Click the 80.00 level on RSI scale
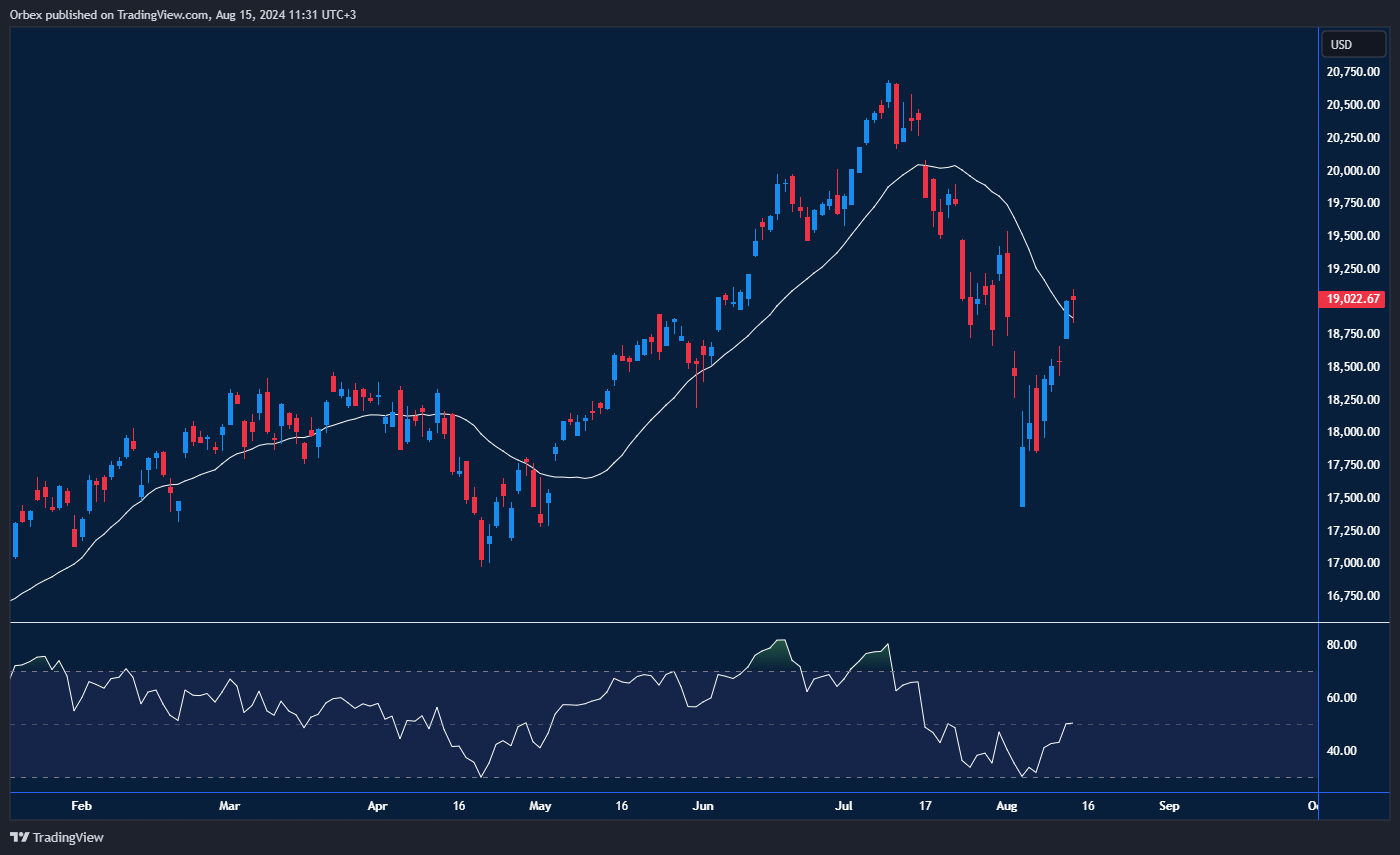 pos(1342,645)
